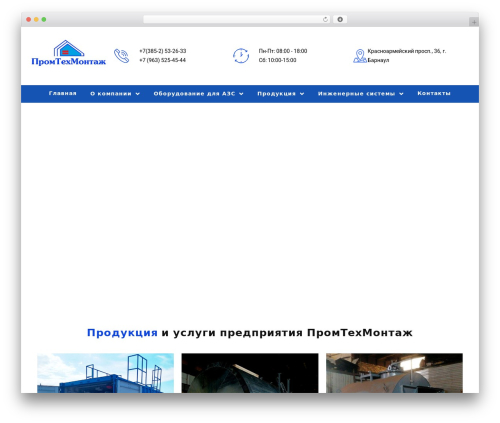Click the blue Продукция heading word
The width and height of the screenshot is (500, 423).
click(x=122, y=333)
